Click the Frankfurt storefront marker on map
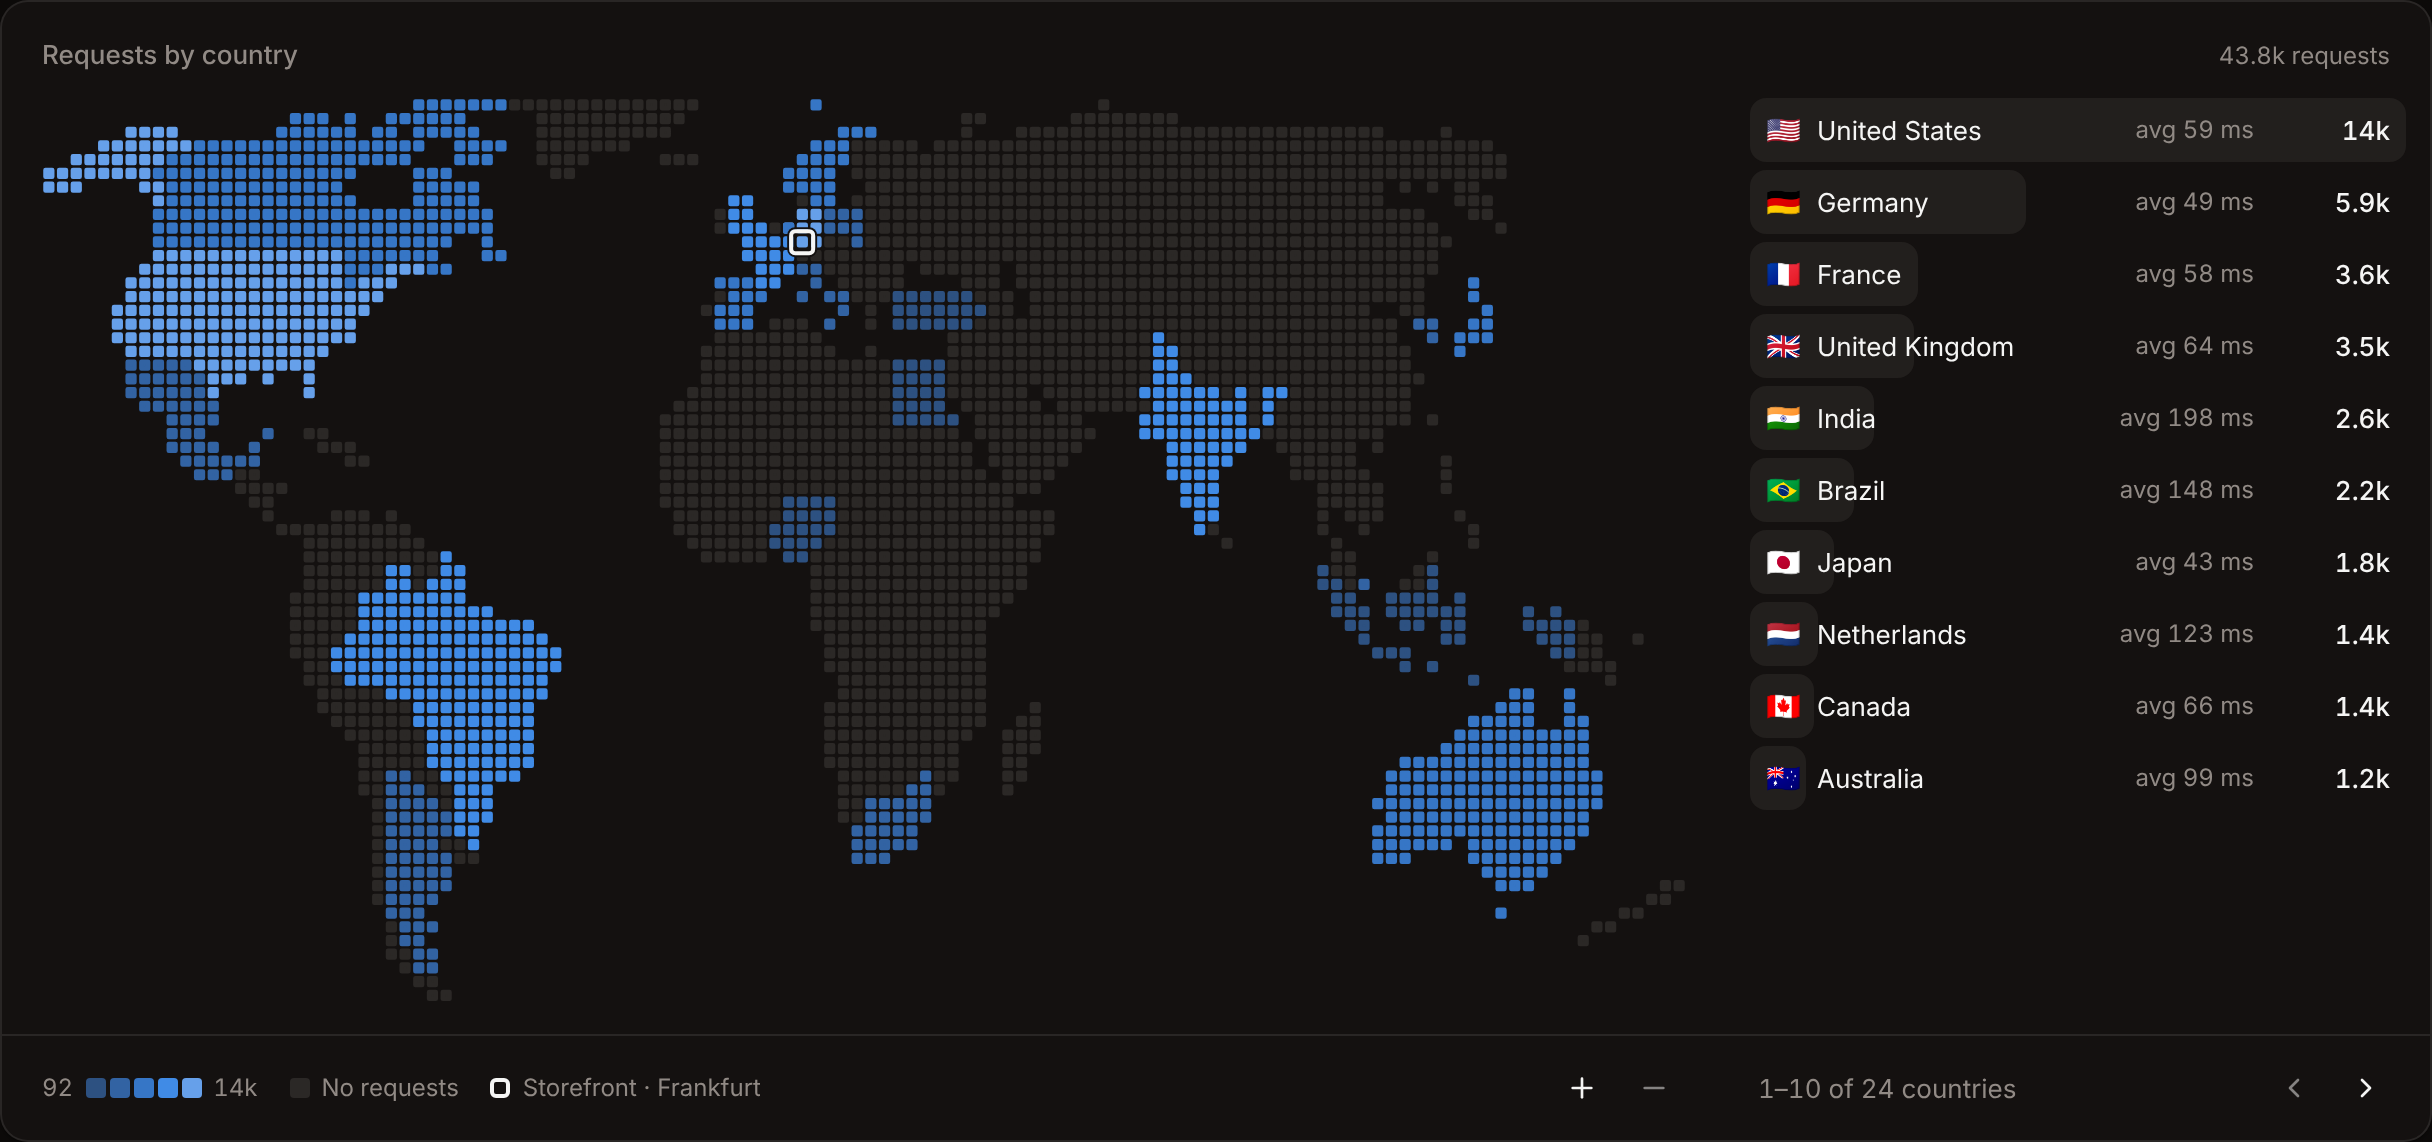This screenshot has height=1142, width=2432. coord(802,242)
